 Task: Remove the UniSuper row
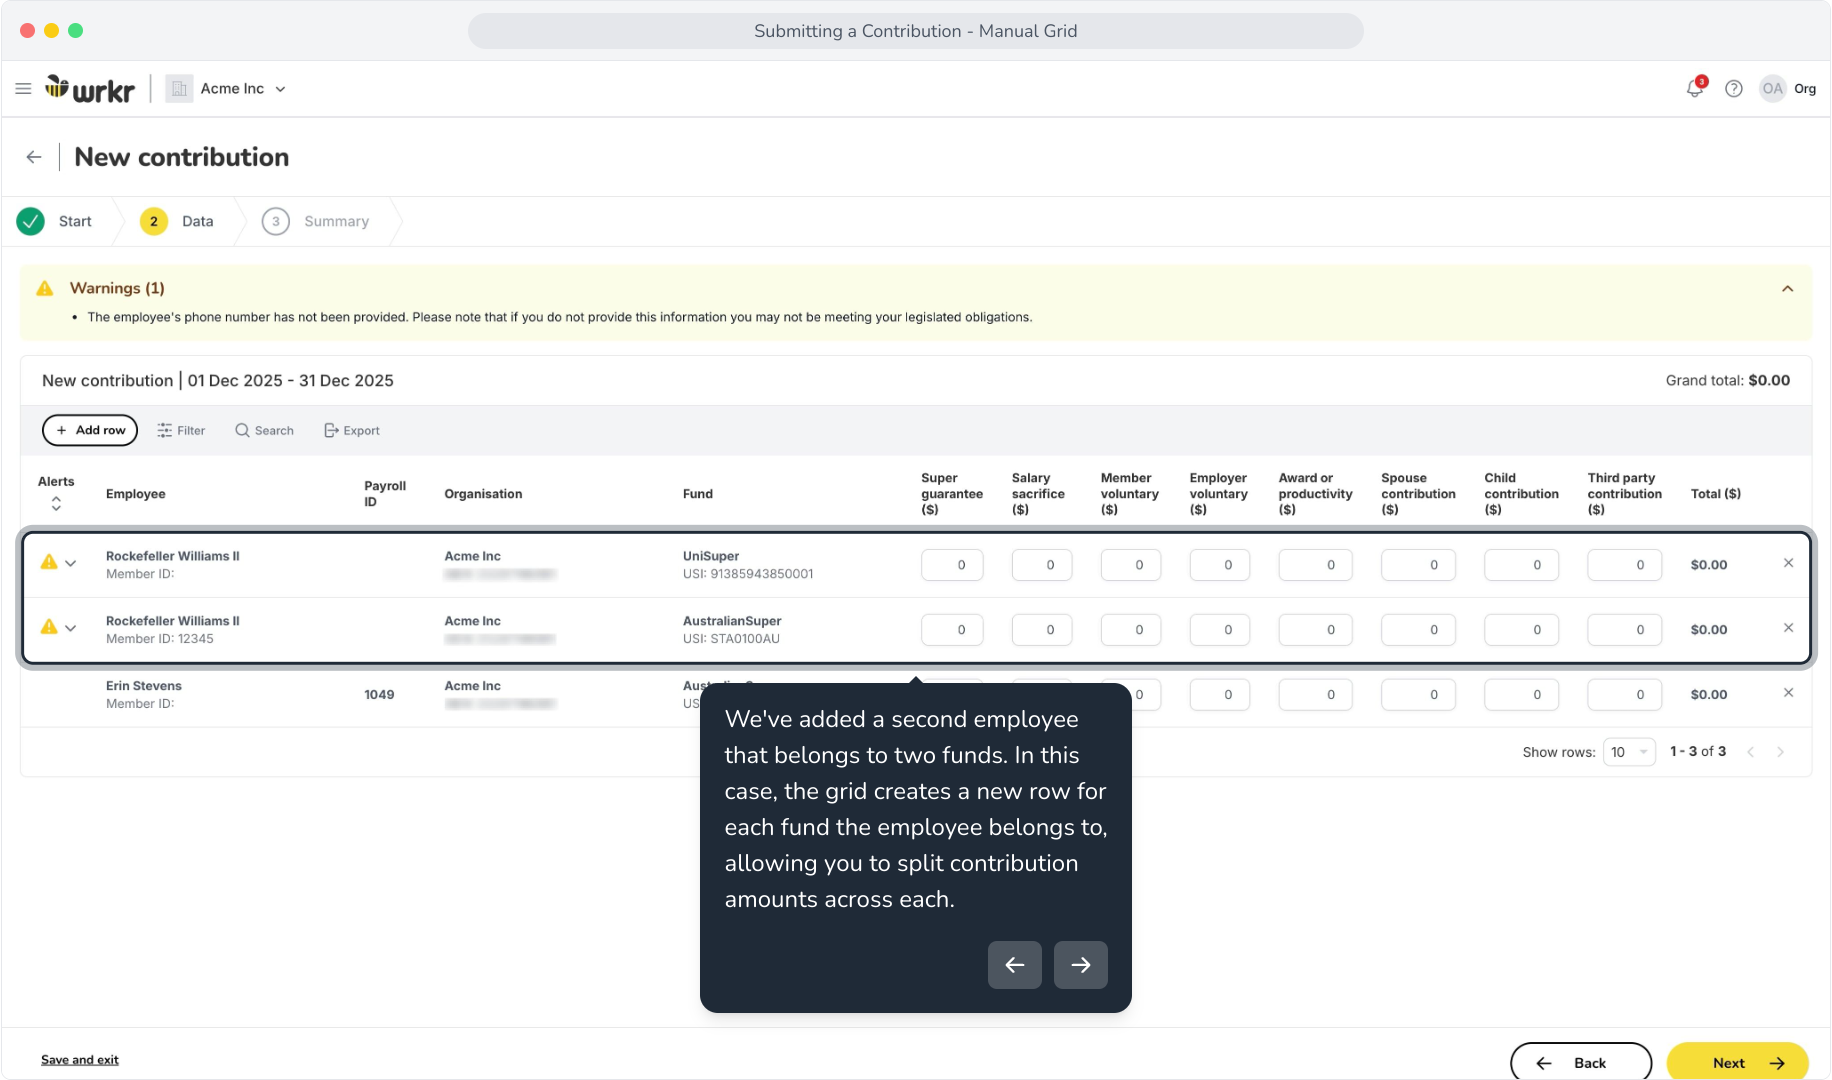click(1788, 563)
